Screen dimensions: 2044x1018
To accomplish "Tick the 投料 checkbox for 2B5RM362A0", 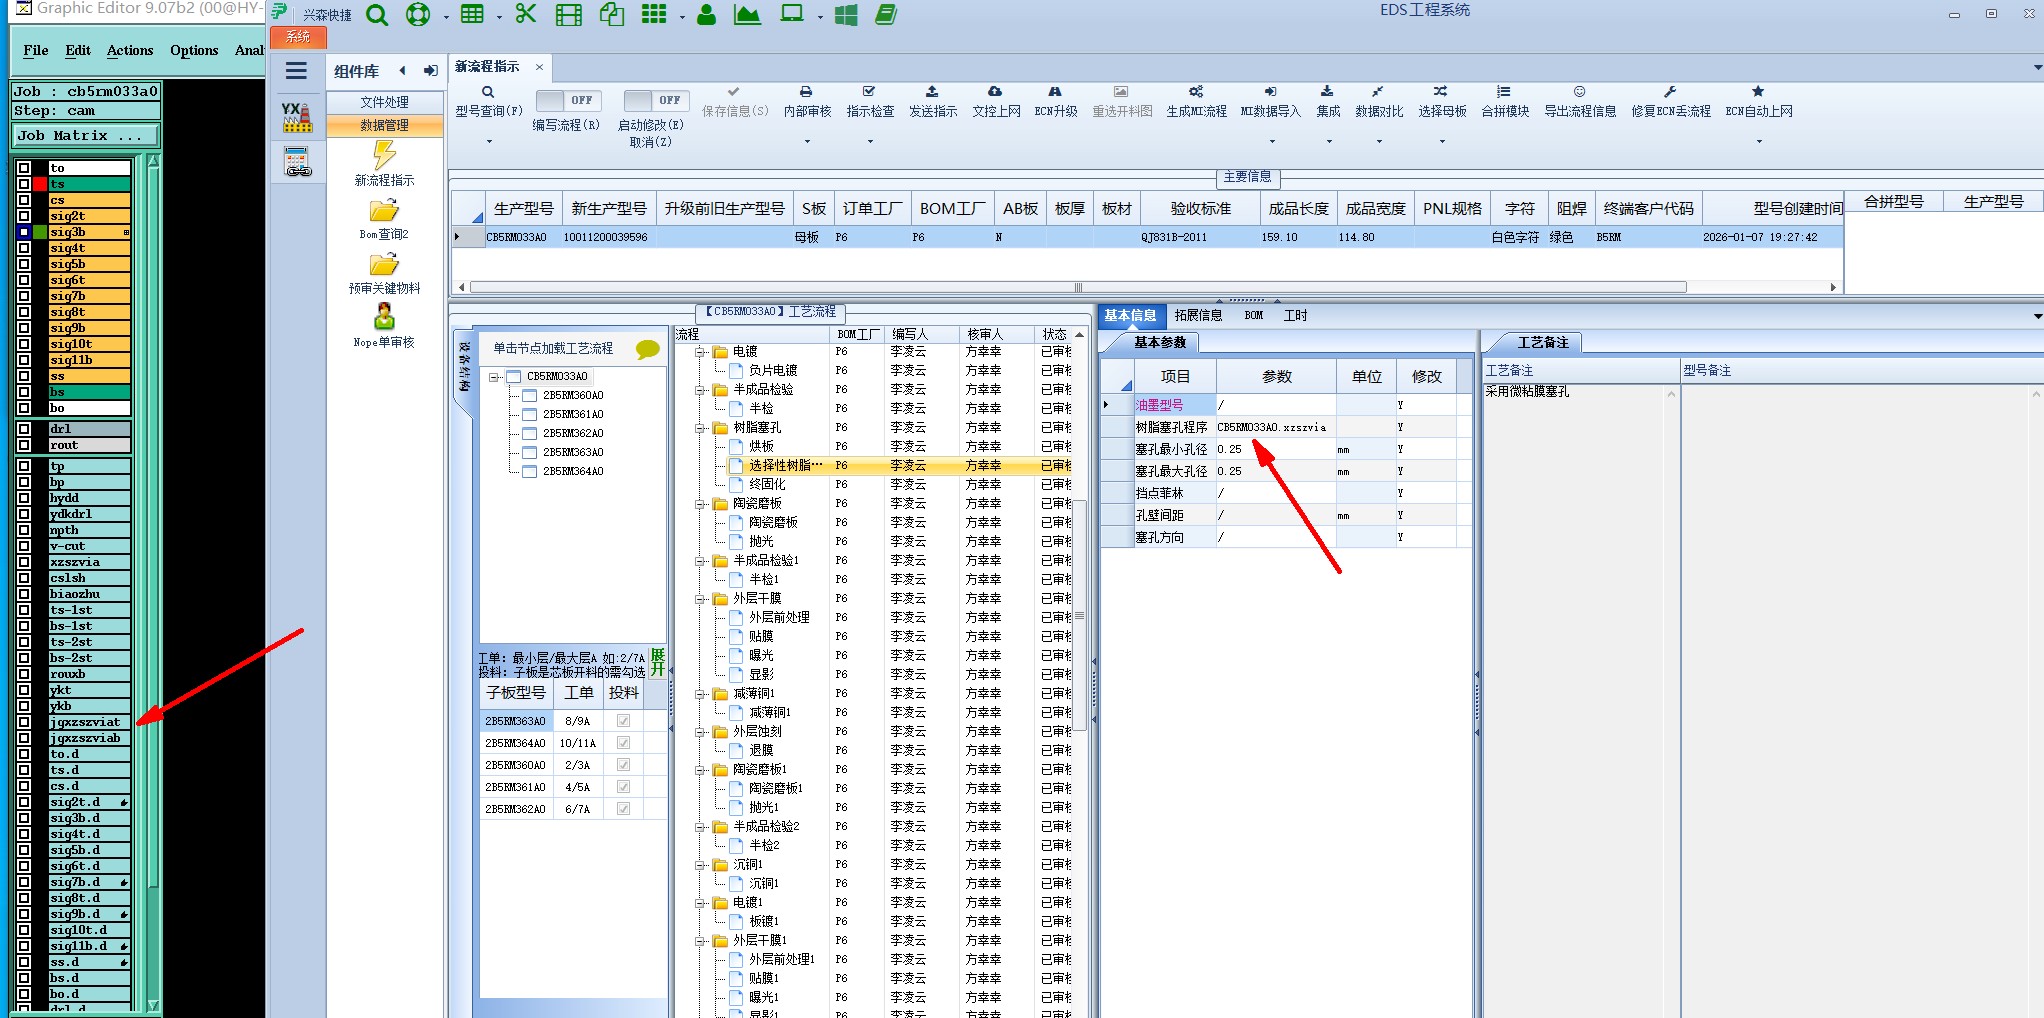I will (623, 809).
